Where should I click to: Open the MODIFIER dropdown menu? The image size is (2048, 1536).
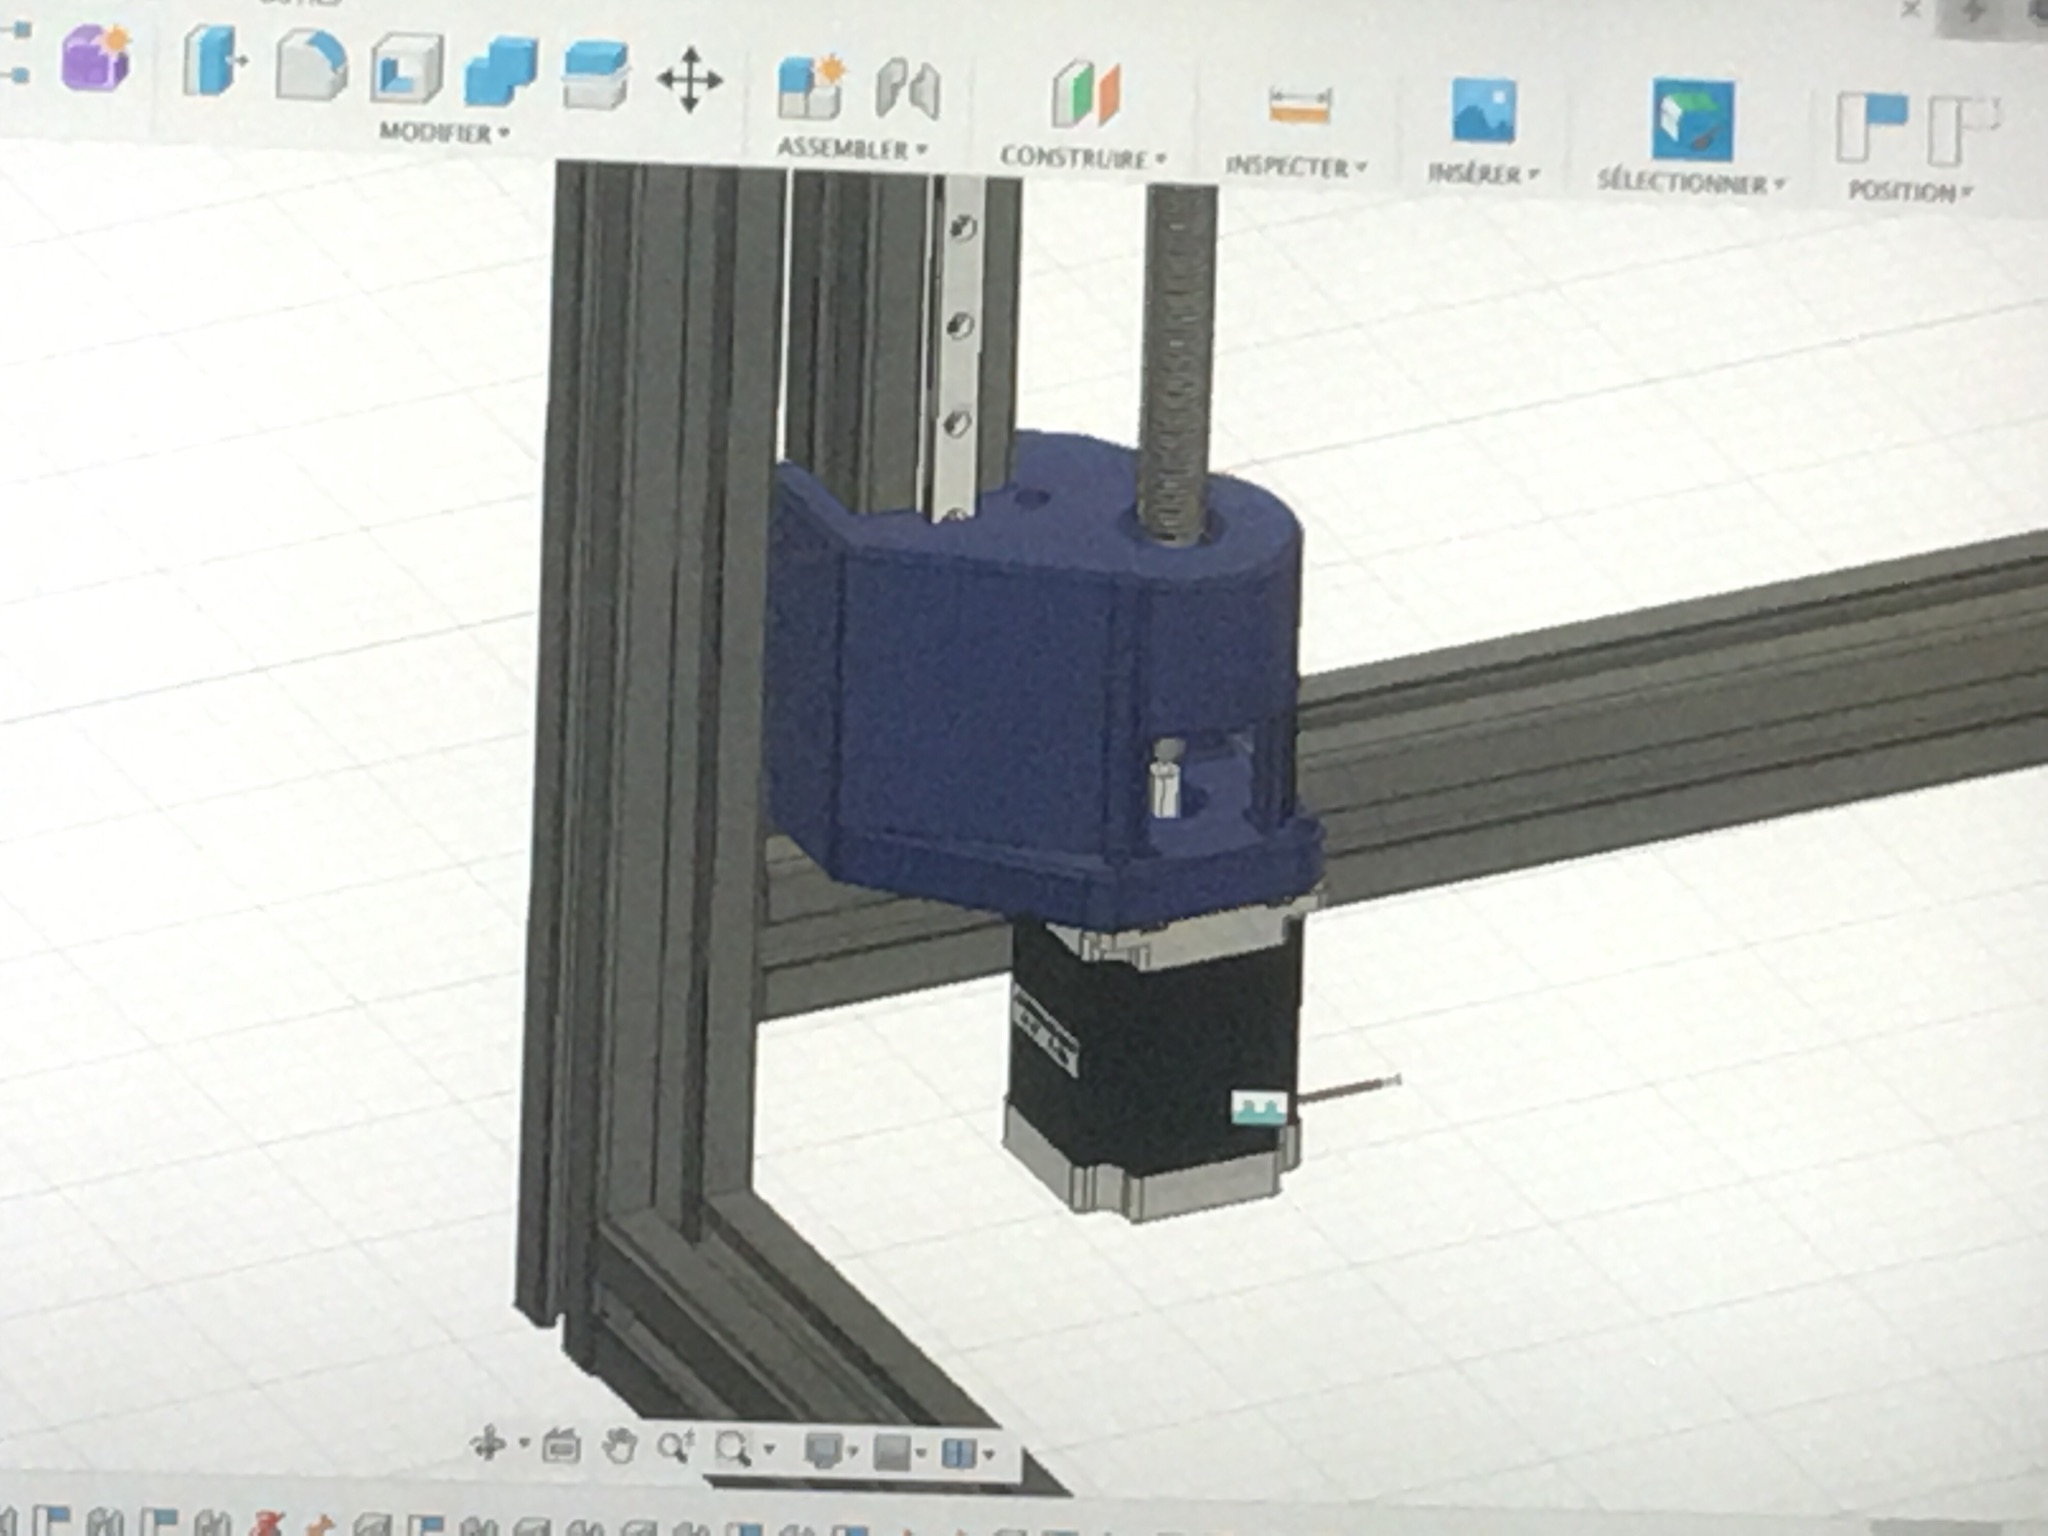pyautogui.click(x=444, y=133)
